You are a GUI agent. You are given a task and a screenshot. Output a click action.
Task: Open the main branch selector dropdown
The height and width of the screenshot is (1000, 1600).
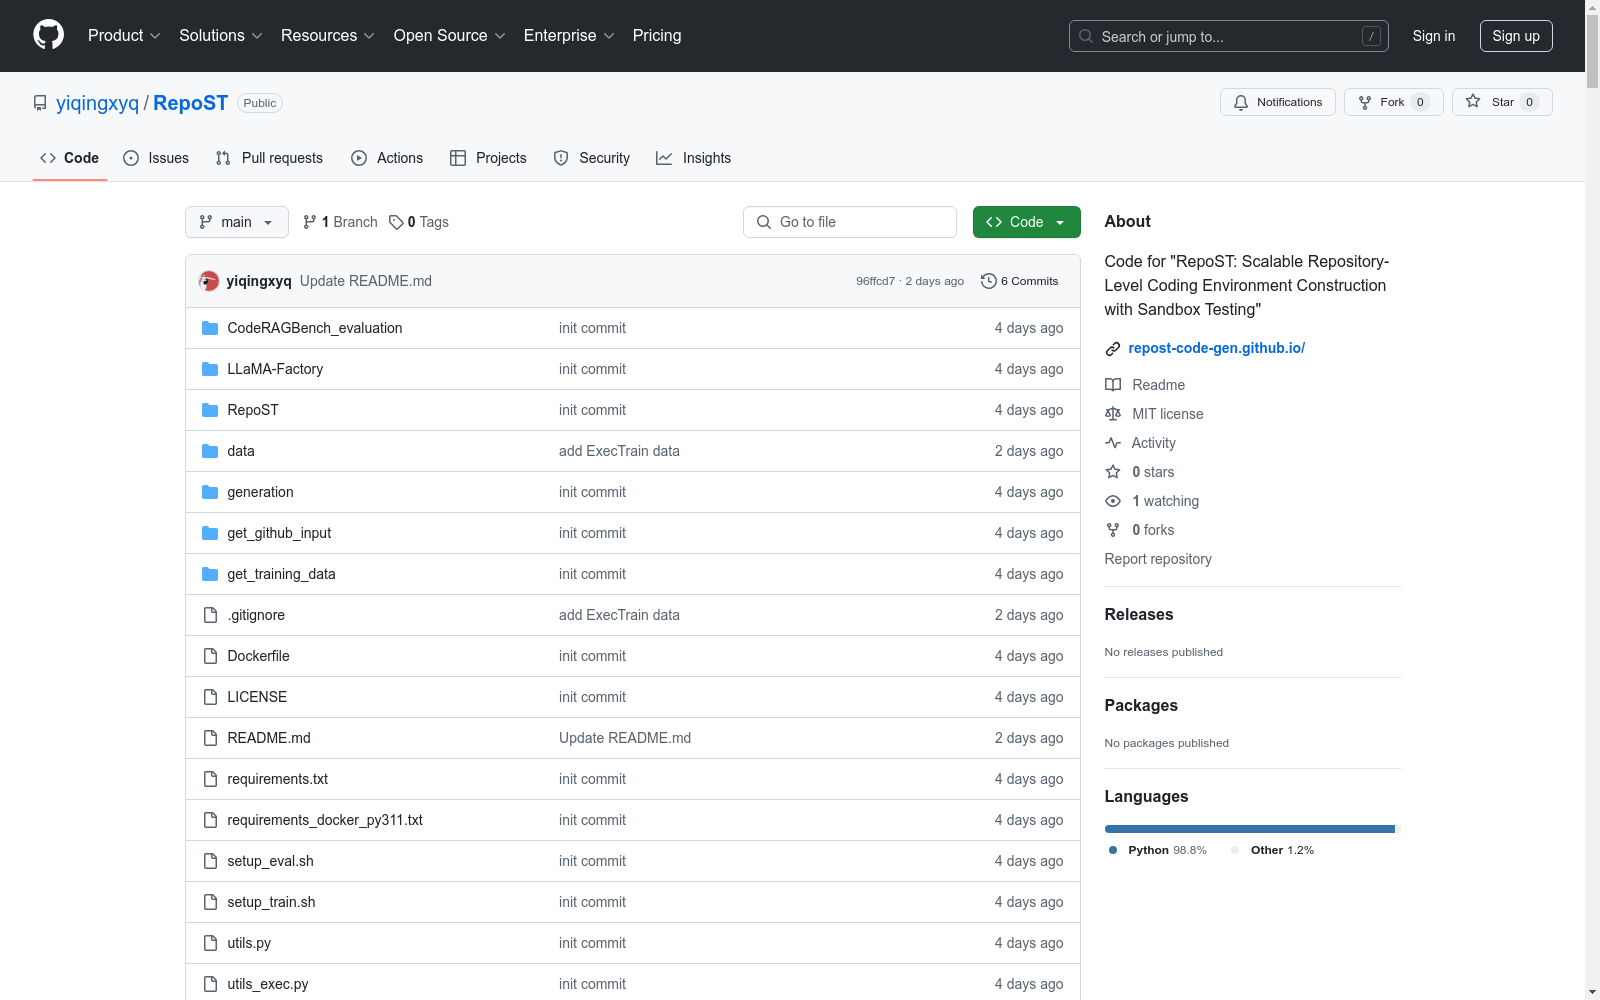pos(237,222)
